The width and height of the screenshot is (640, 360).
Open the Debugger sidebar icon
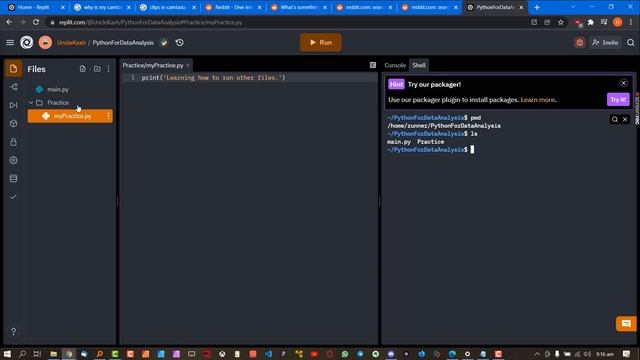click(13, 105)
